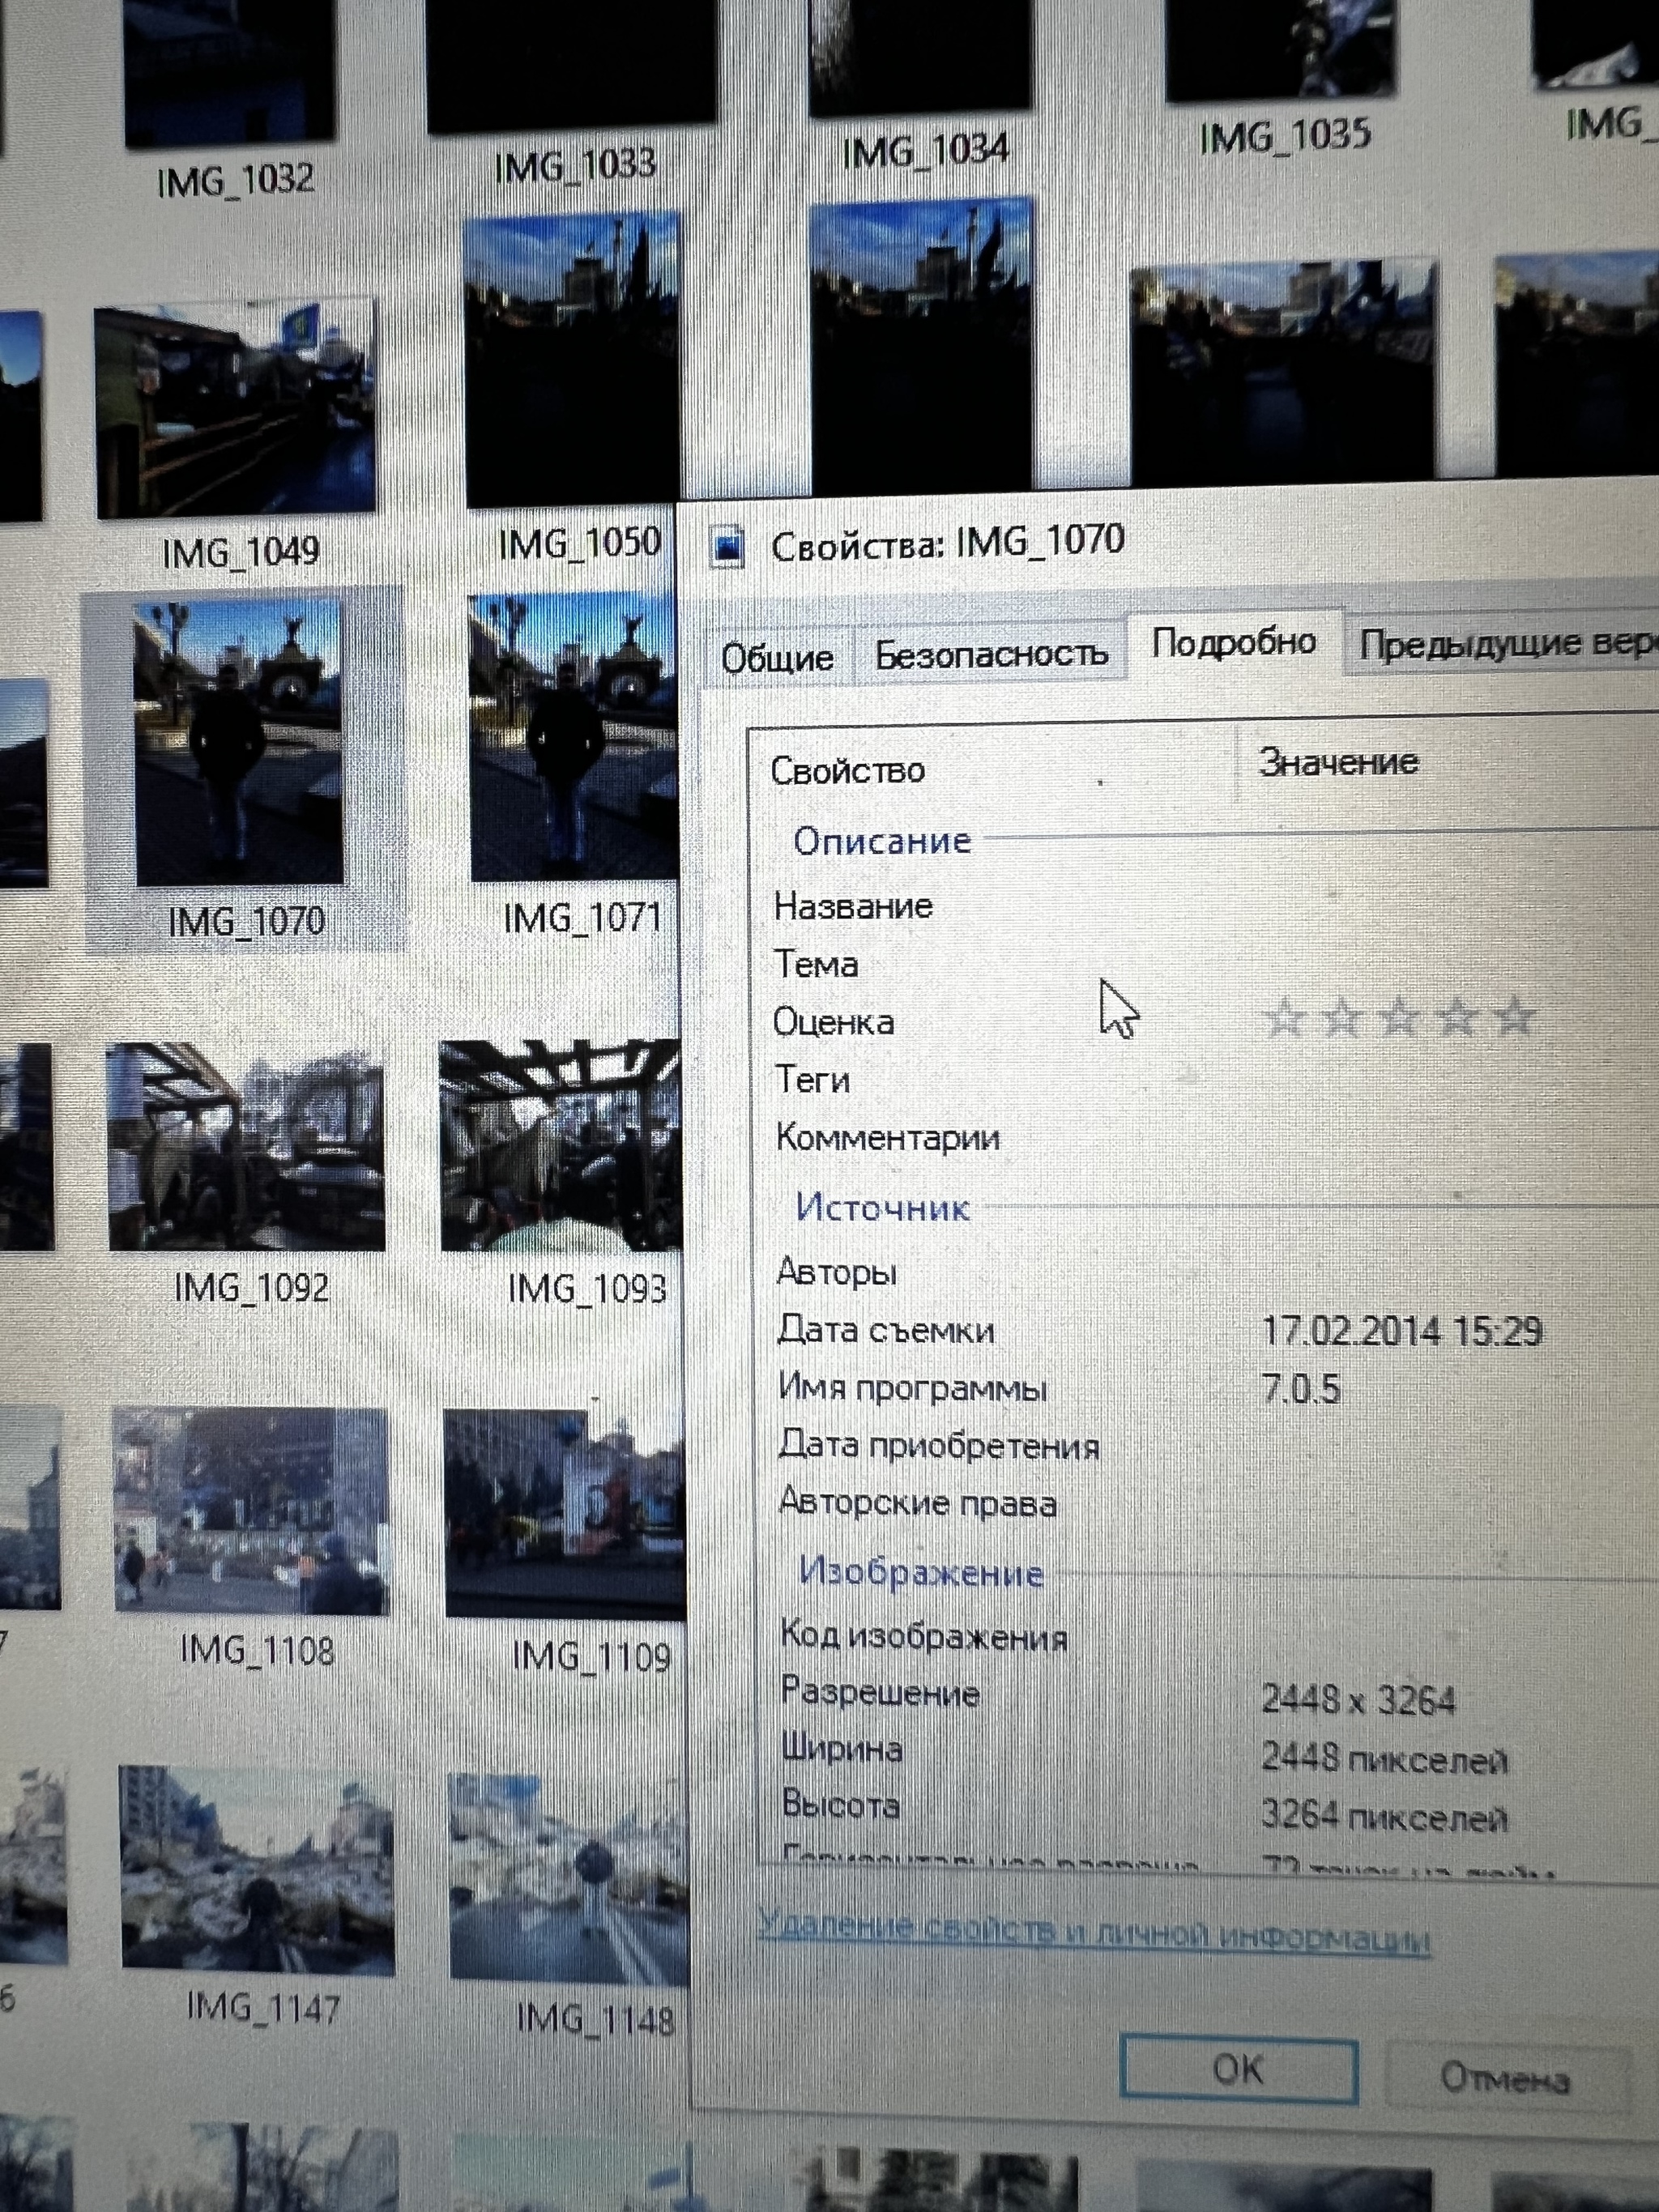
Task: Select the IMG_1092 thumbnail image
Action: tap(246, 1146)
